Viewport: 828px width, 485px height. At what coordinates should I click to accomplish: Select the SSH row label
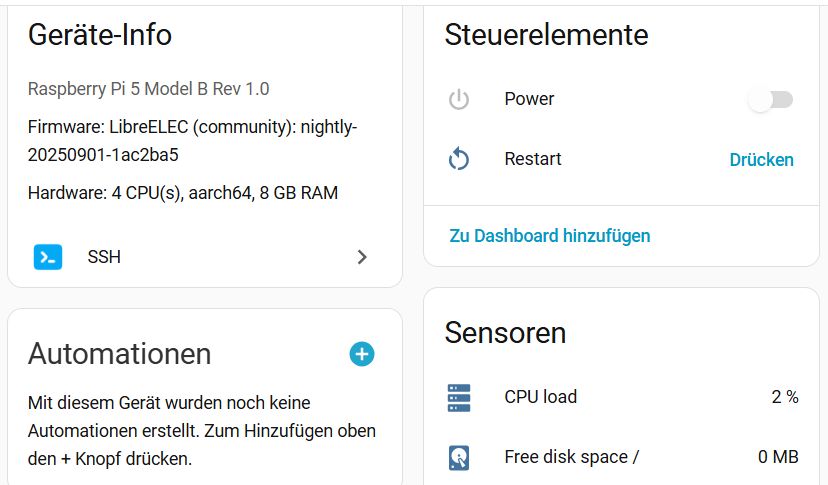[x=104, y=257]
